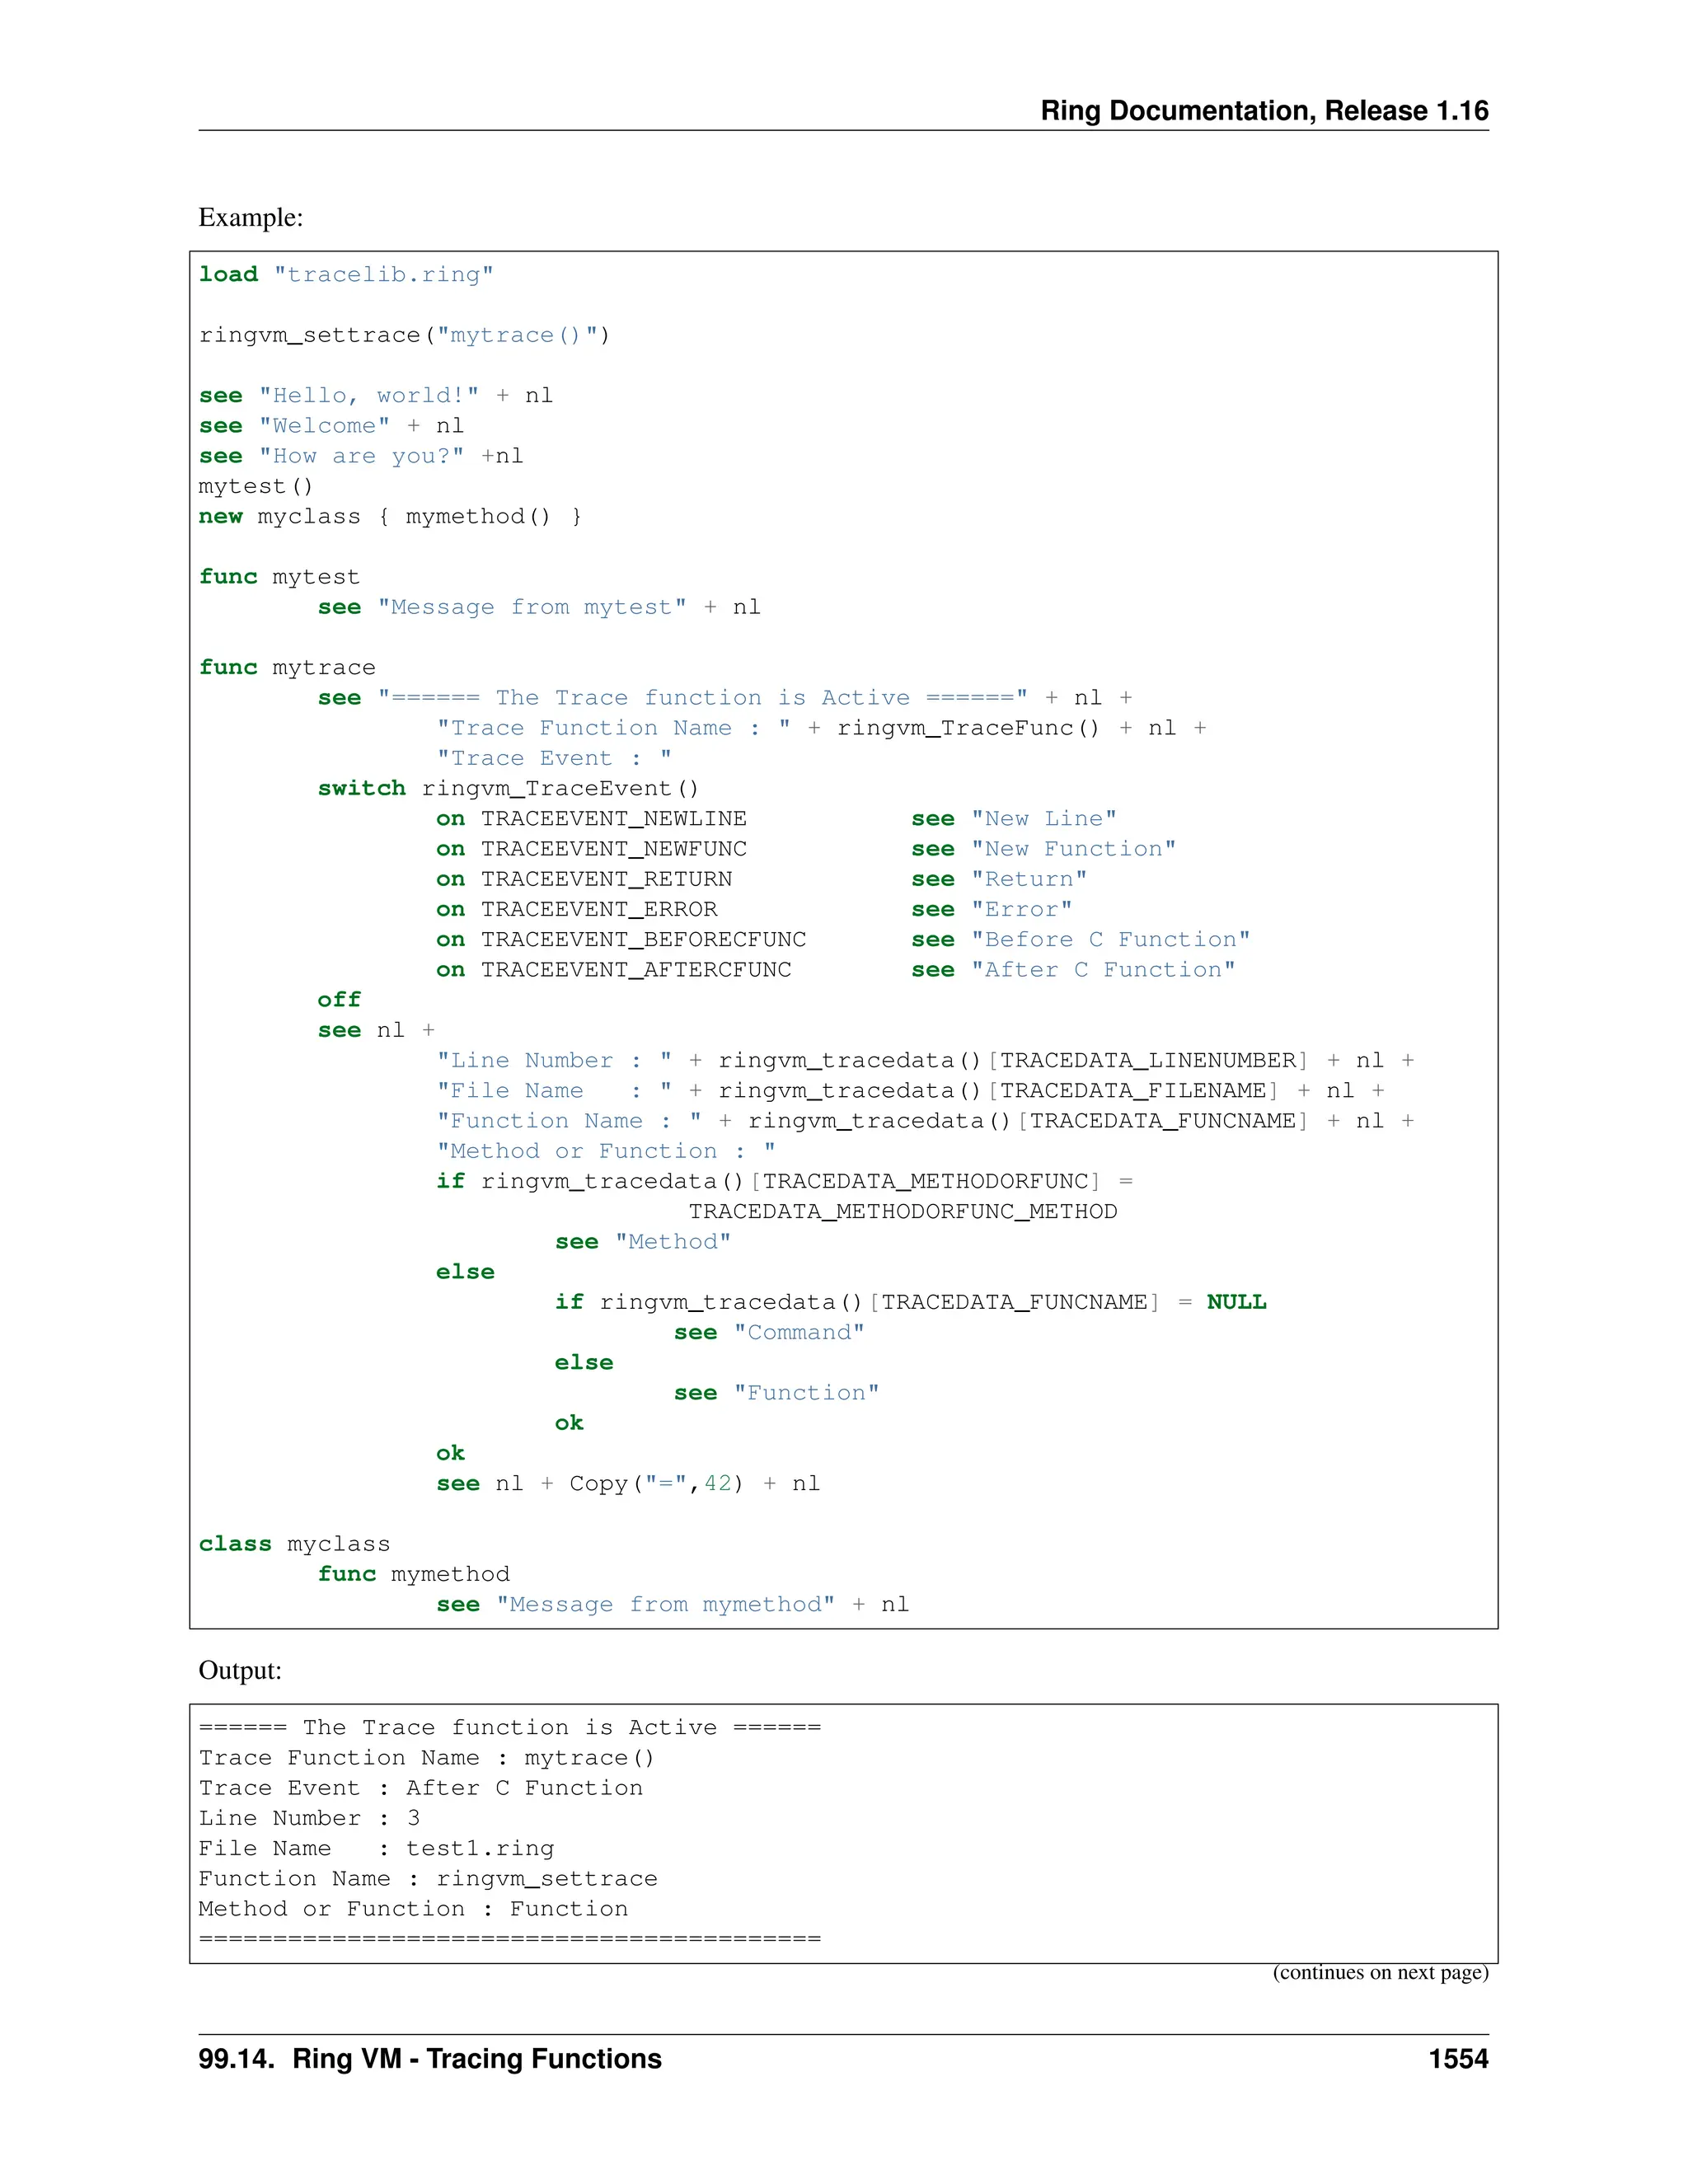Click the 'Example:' label text

point(250,217)
